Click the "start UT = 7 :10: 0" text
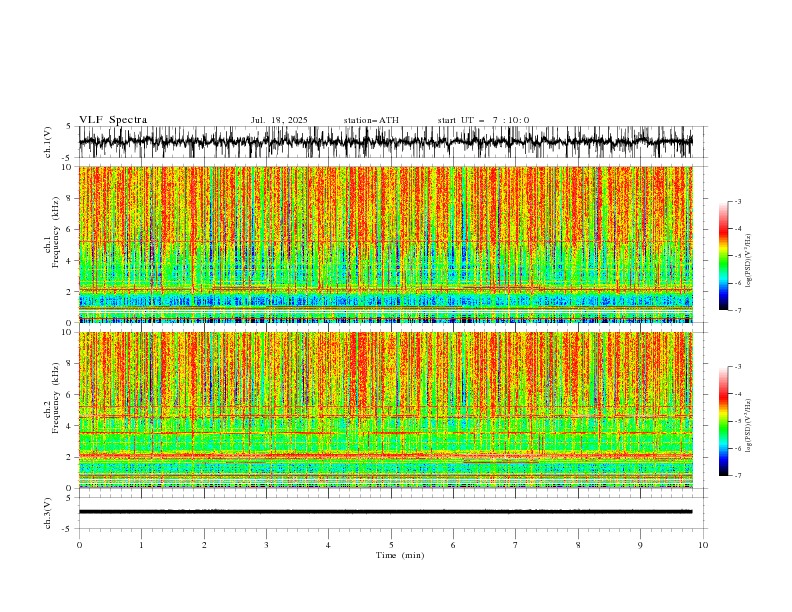Viewport: 792px width, 612px height. 483,120
